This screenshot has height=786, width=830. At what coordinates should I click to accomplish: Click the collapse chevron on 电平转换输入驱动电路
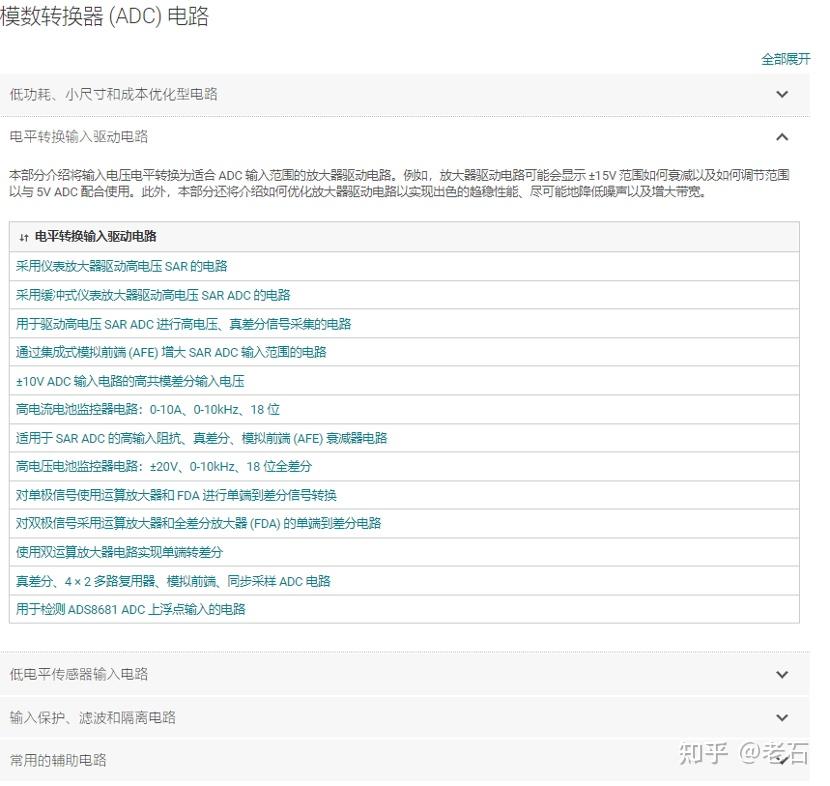[783, 136]
